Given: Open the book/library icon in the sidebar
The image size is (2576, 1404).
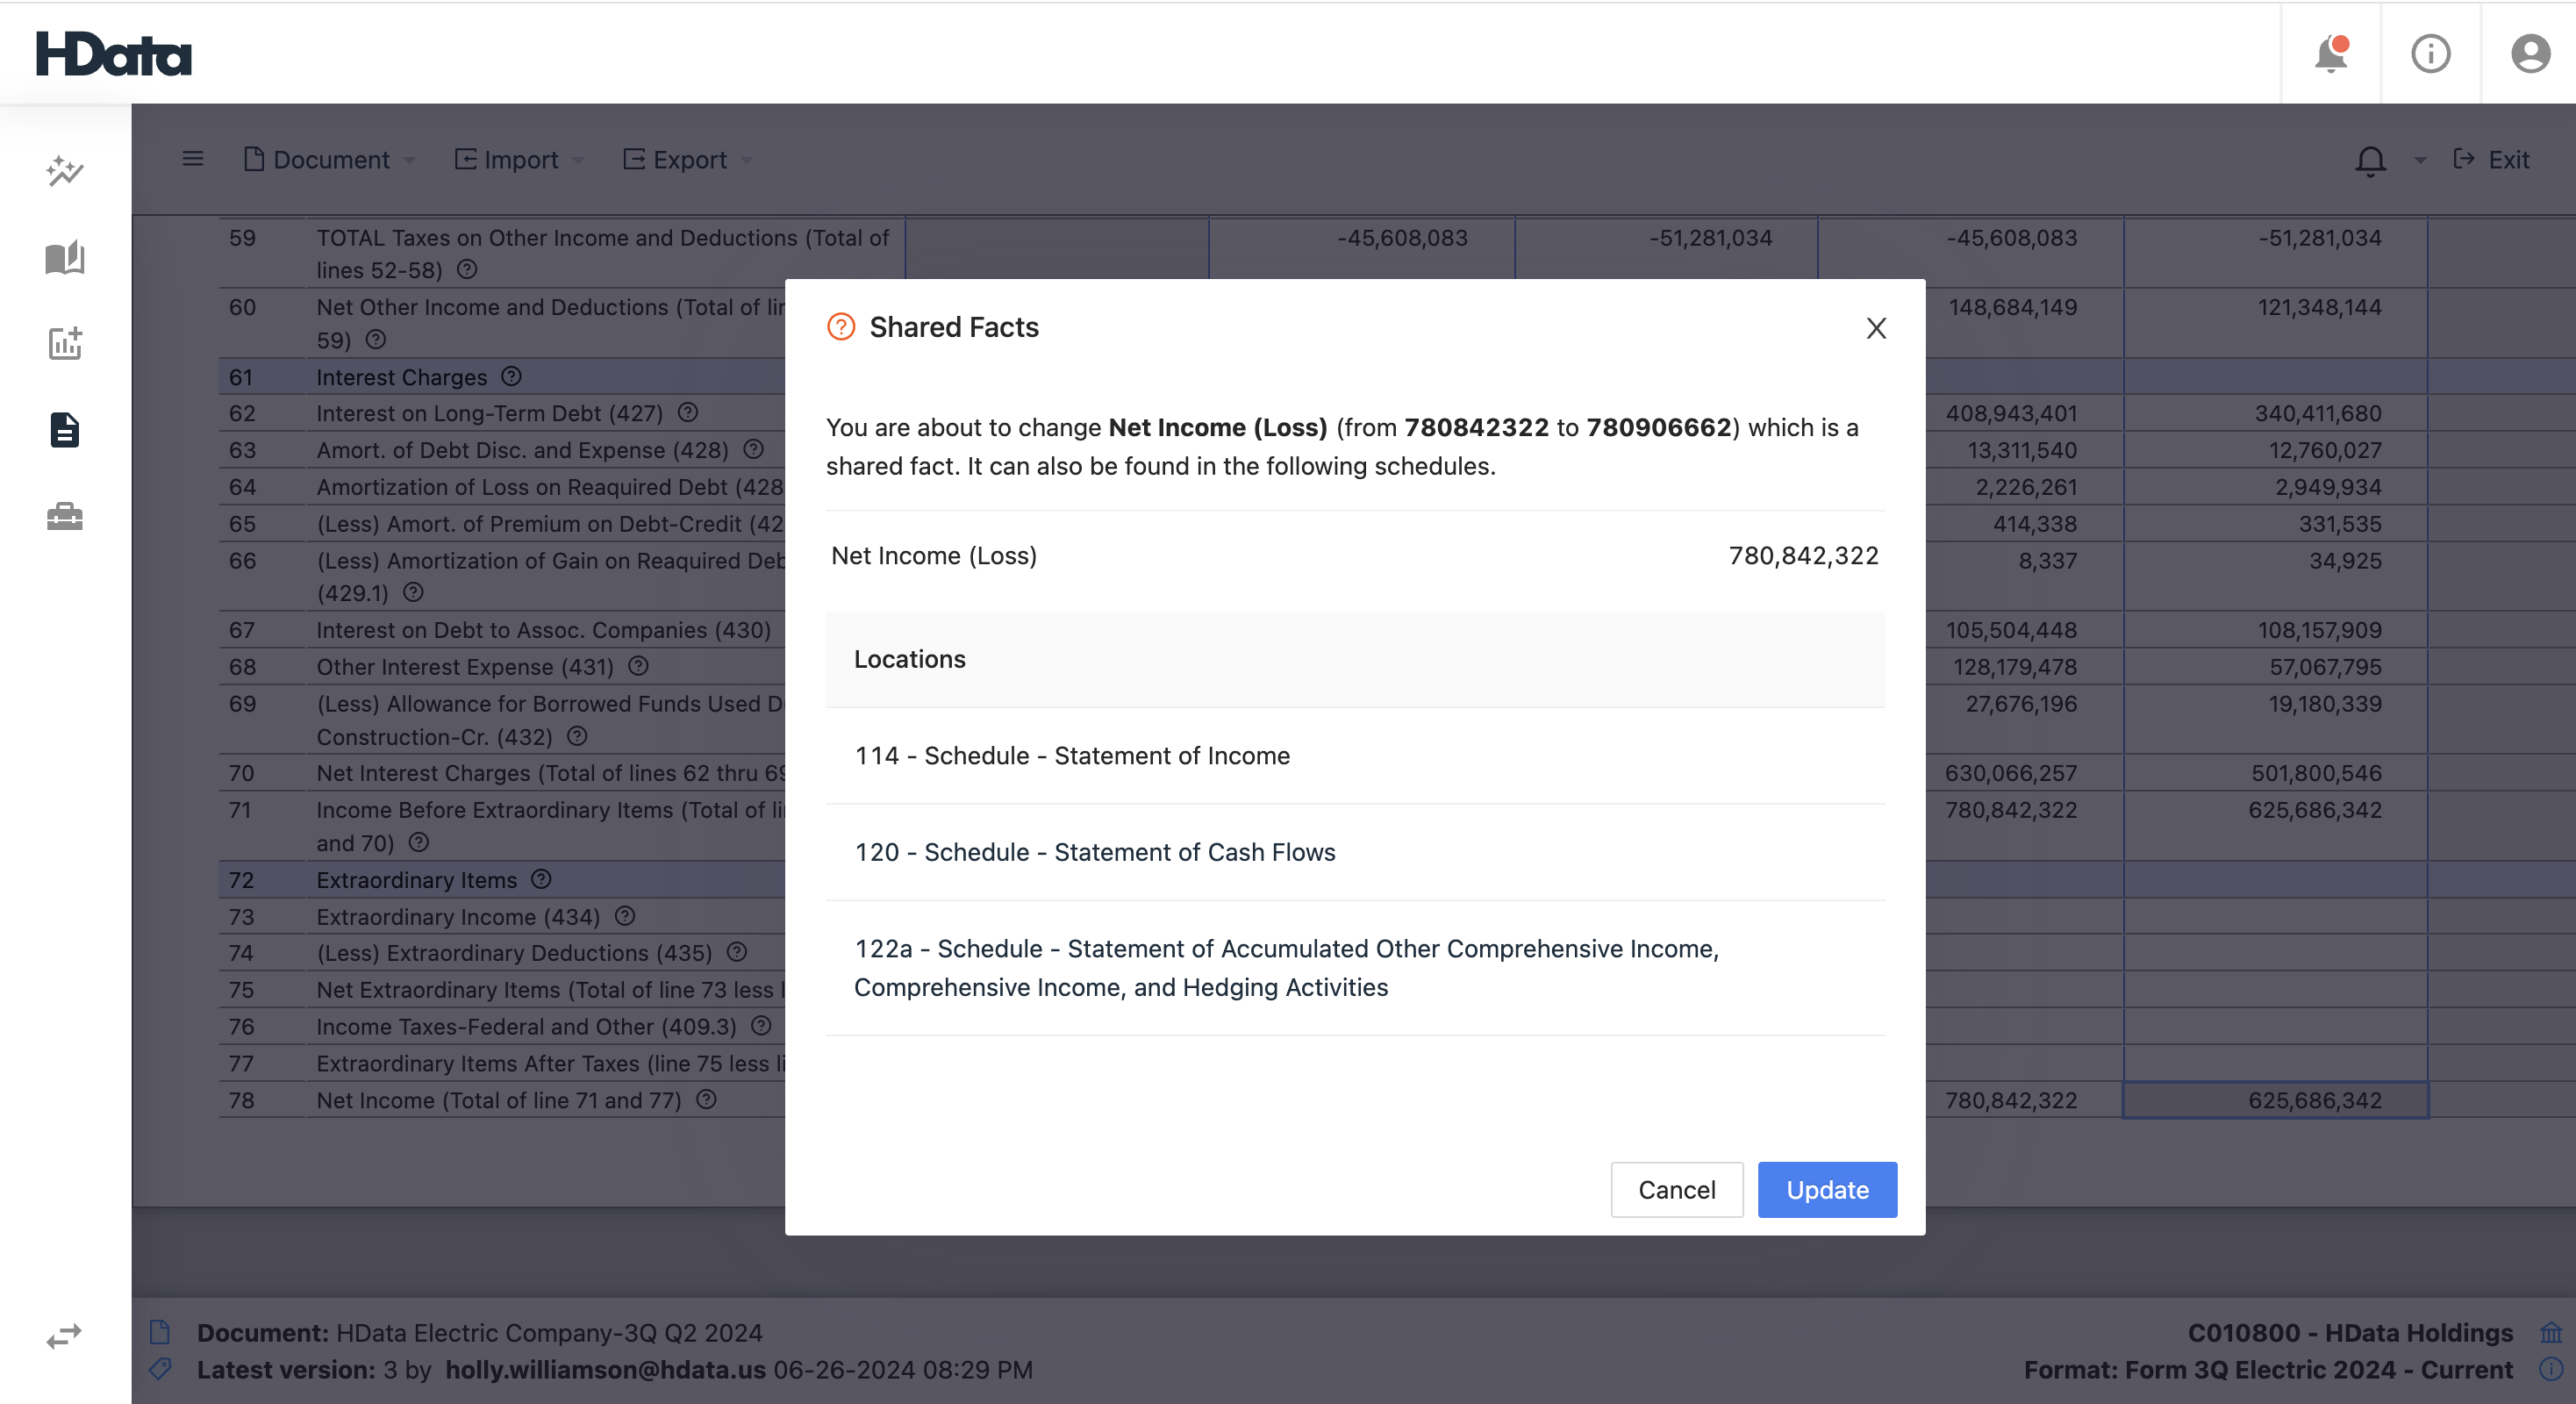Looking at the screenshot, I should tap(64, 257).
